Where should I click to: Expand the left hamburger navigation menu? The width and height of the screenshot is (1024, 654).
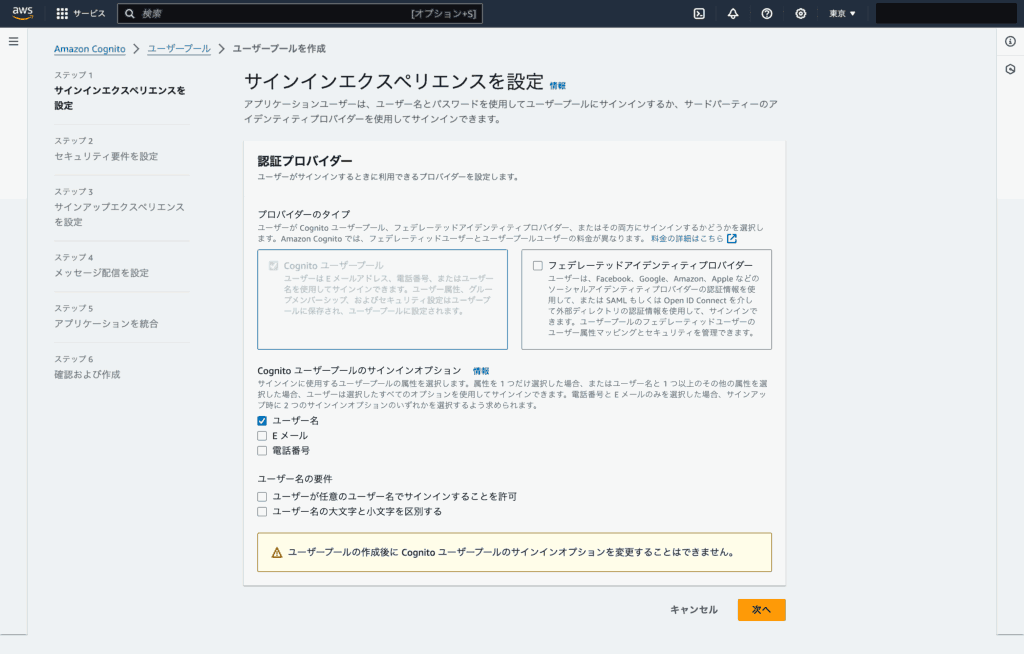(13, 41)
